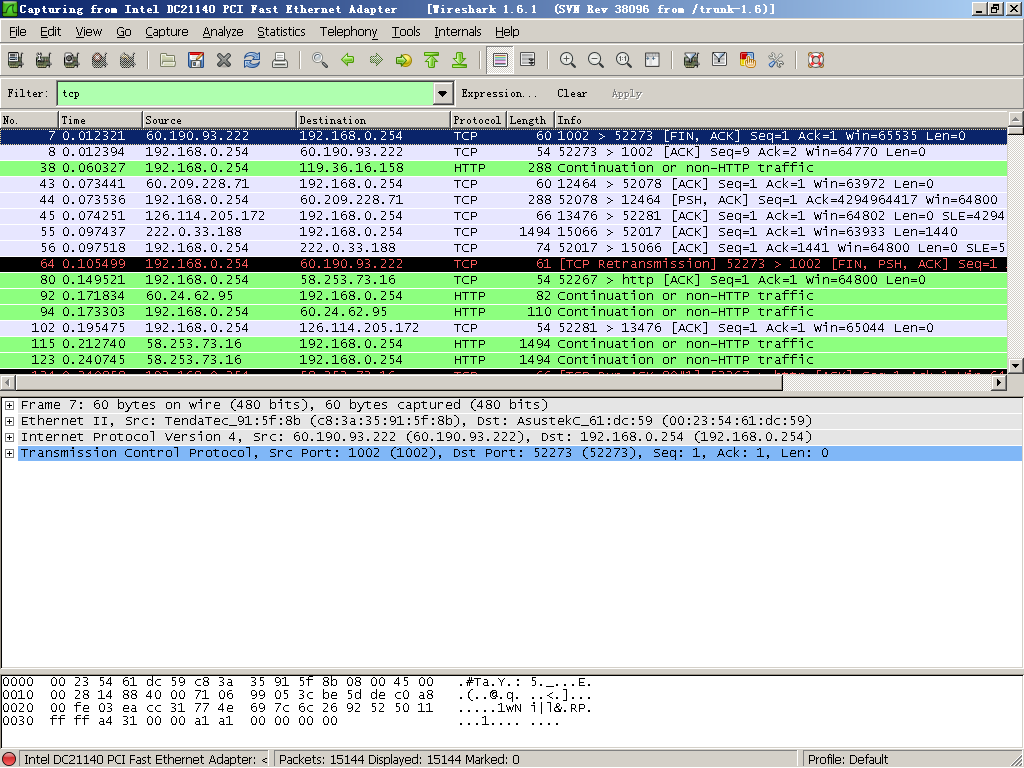Viewport: 1024px width, 768px height.
Task: Open the Telephony menu
Action: 348,31
